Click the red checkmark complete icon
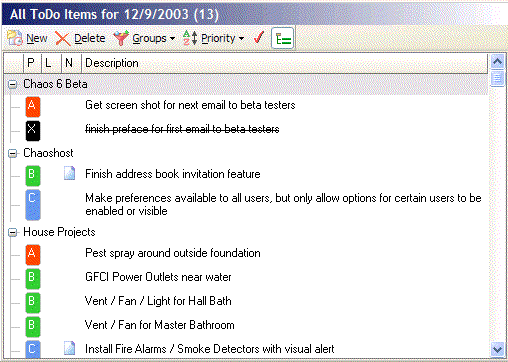This screenshot has width=508, height=362. click(x=259, y=38)
